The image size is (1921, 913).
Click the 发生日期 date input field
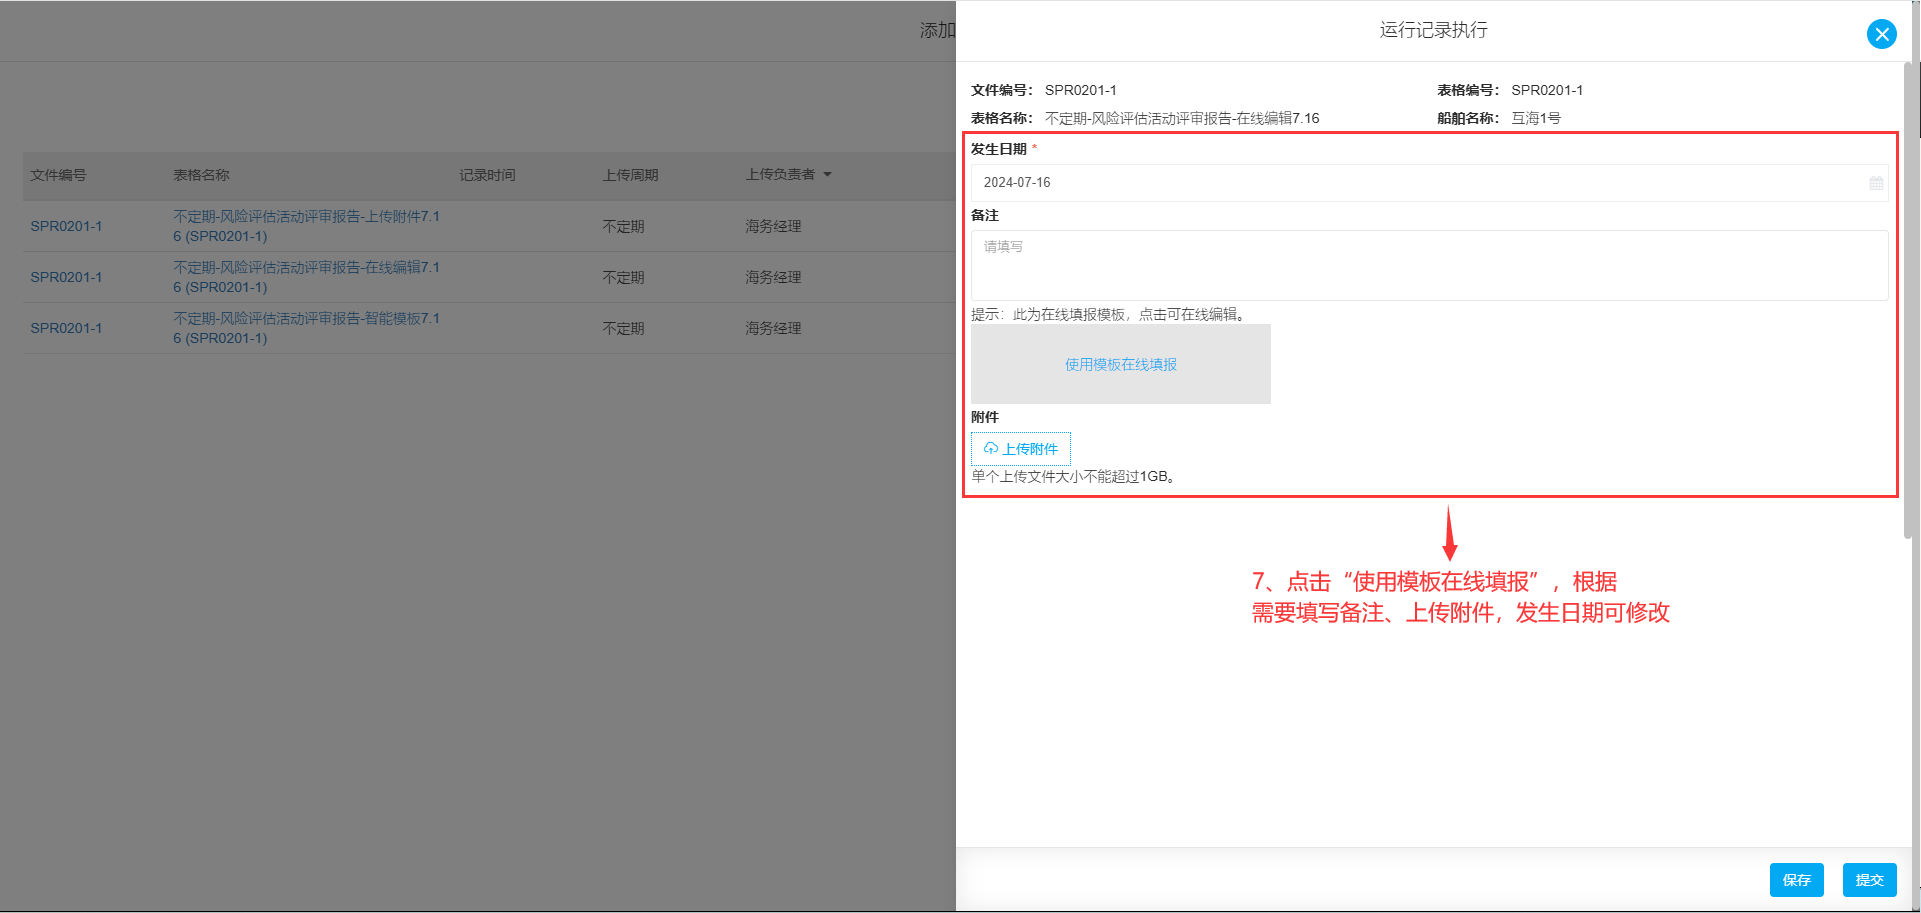(1429, 183)
